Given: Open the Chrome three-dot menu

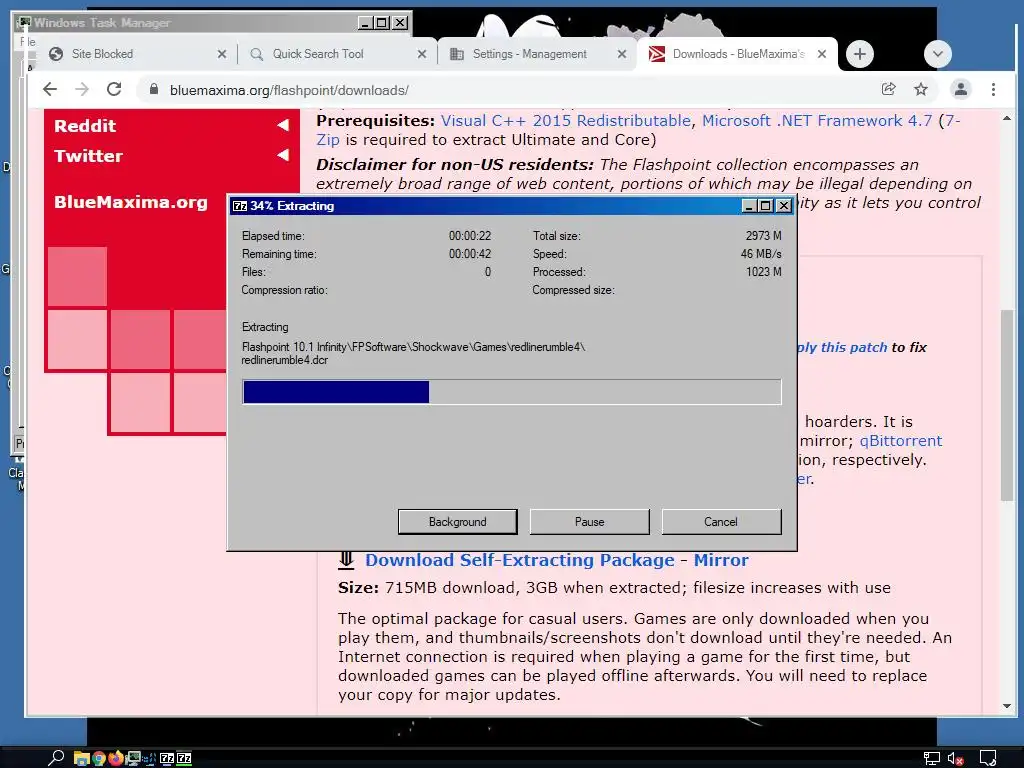Looking at the screenshot, I should [x=993, y=89].
